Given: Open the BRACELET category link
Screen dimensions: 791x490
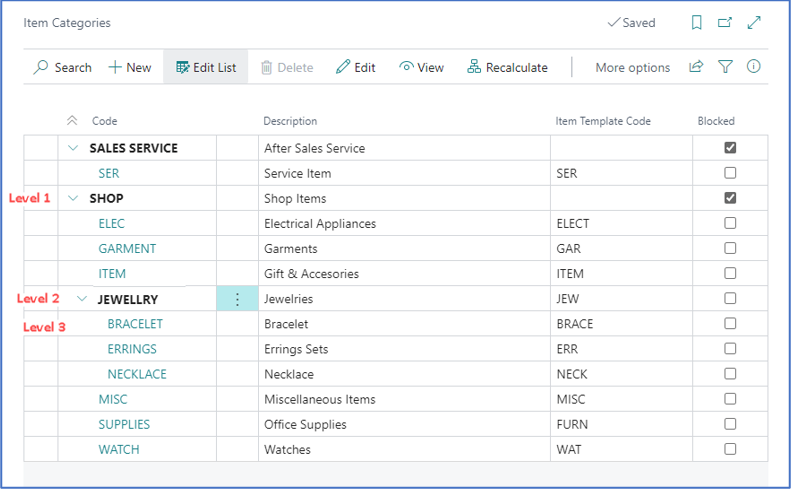Looking at the screenshot, I should pyautogui.click(x=135, y=324).
